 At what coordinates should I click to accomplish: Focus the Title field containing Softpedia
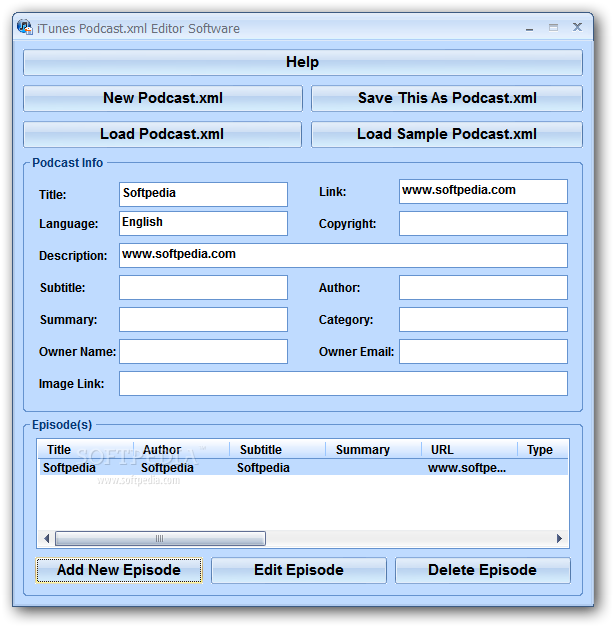pyautogui.click(x=203, y=194)
